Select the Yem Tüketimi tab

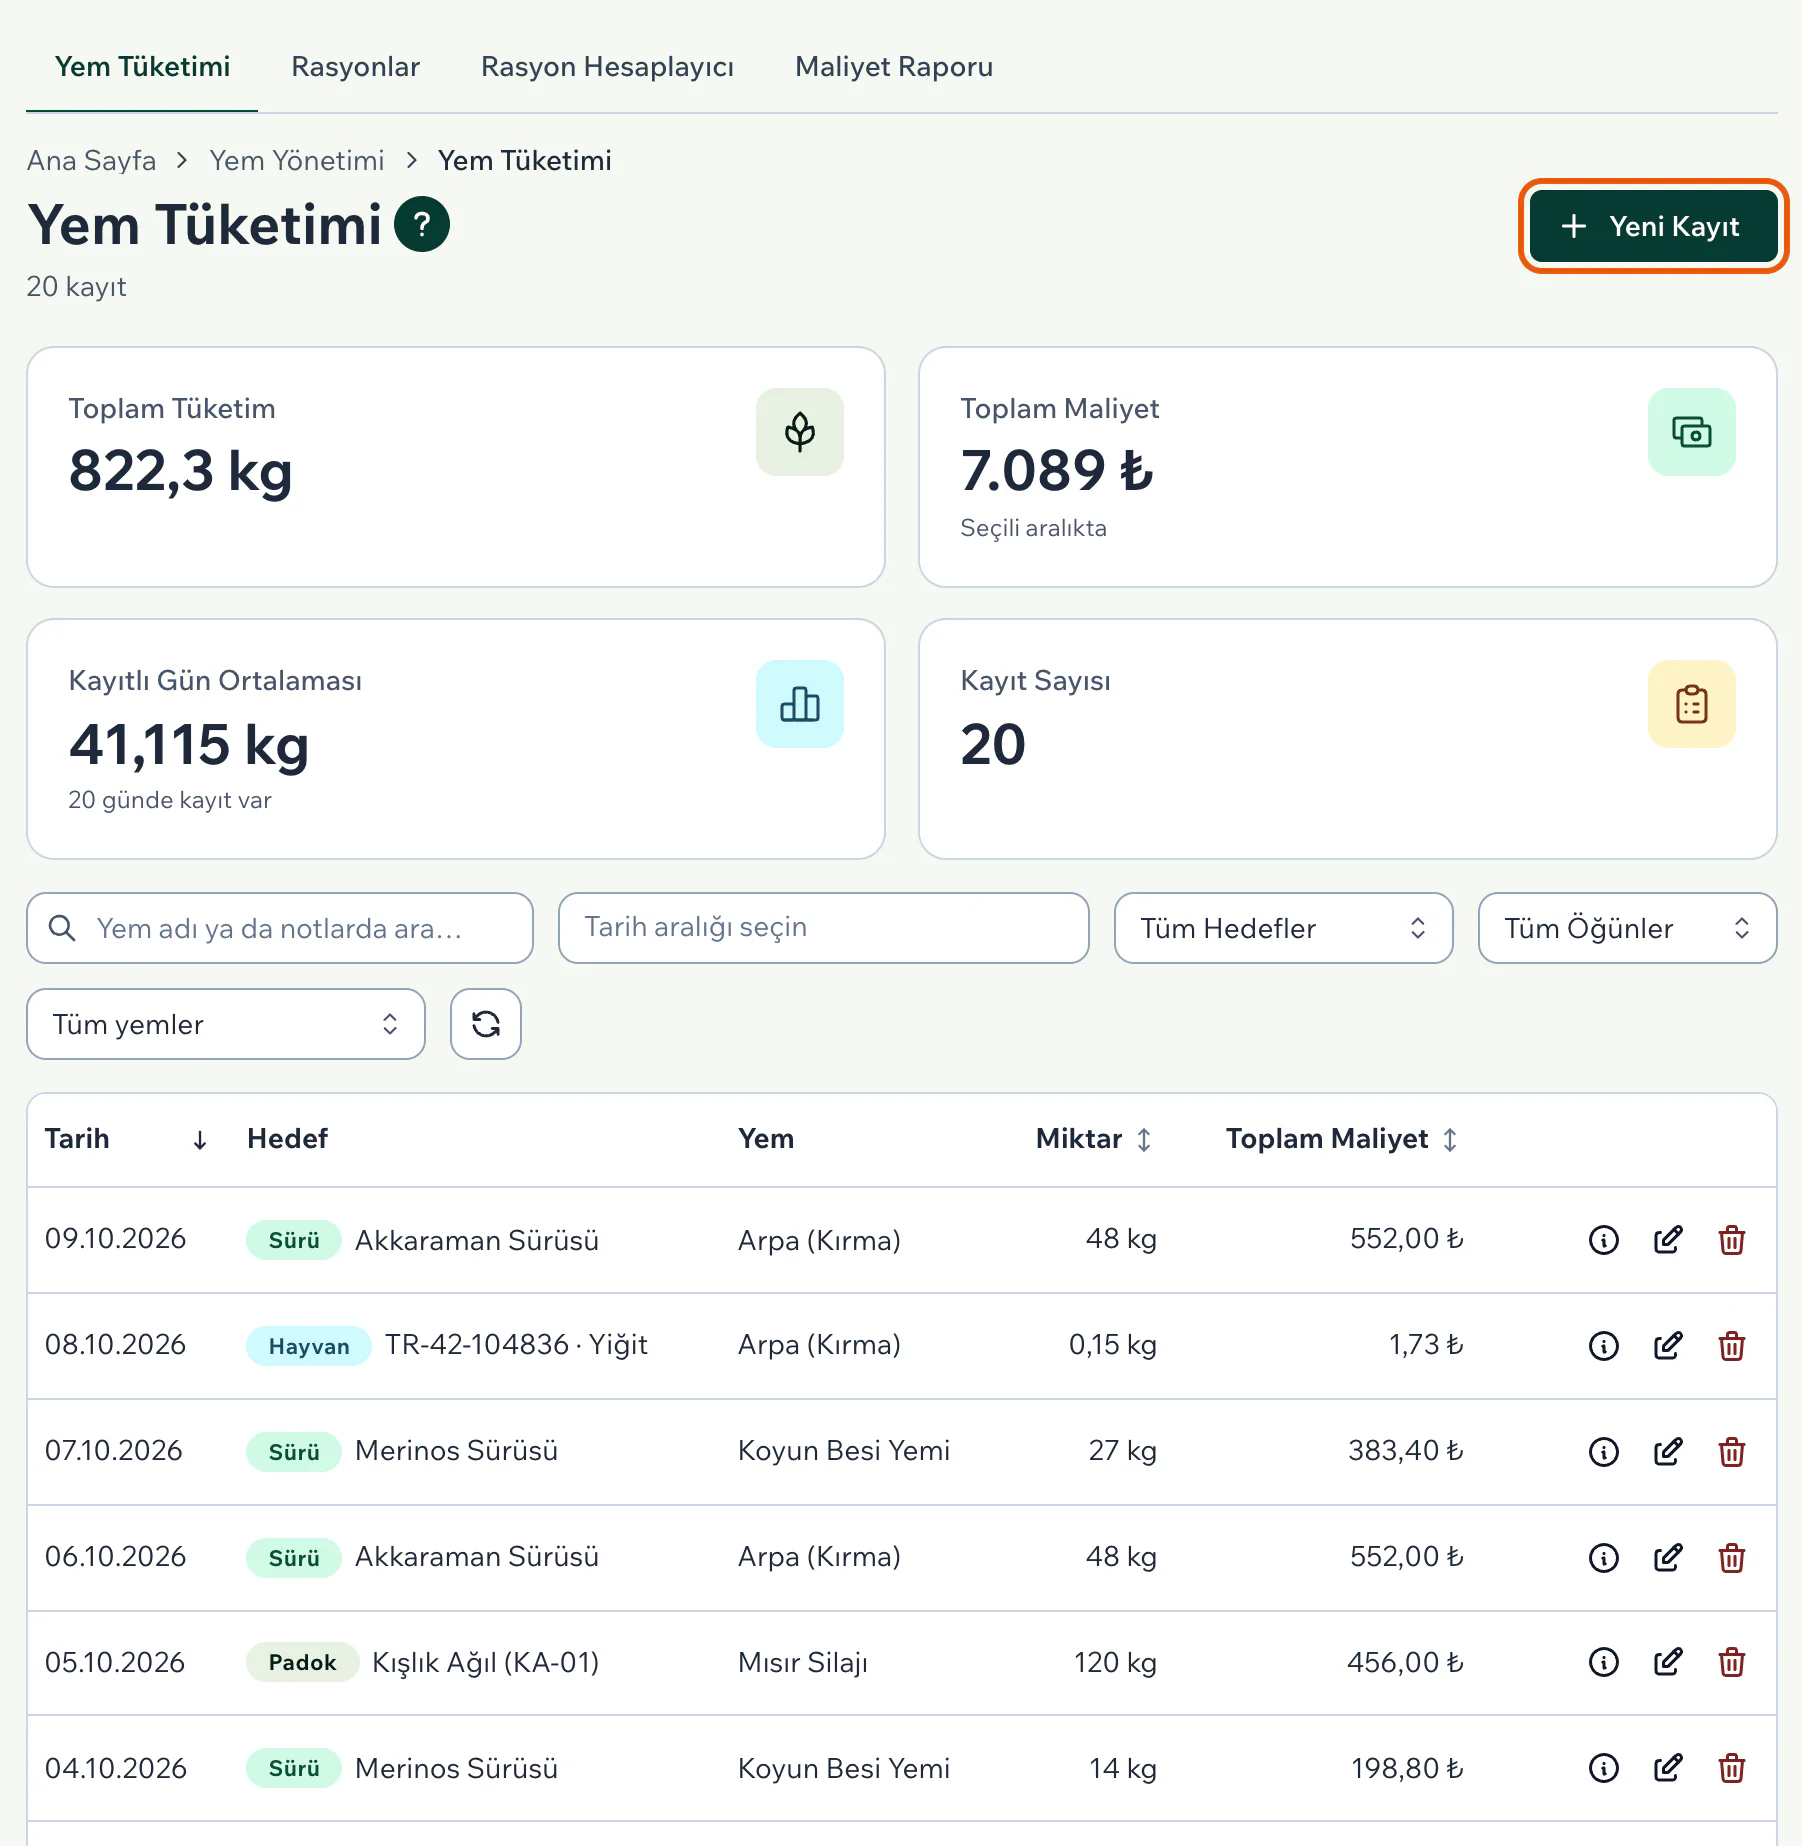click(x=142, y=67)
